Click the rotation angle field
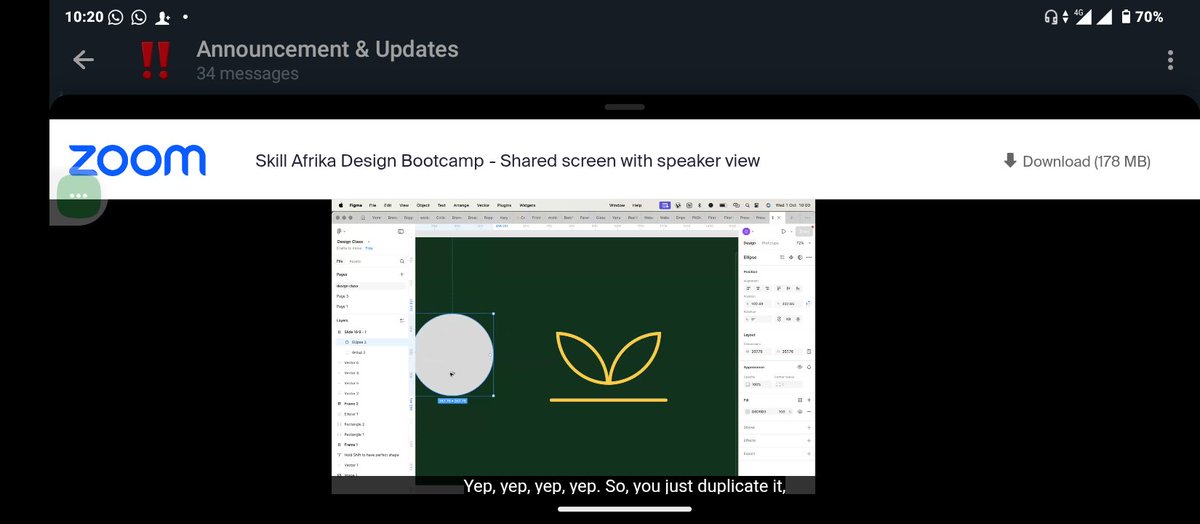 point(757,319)
